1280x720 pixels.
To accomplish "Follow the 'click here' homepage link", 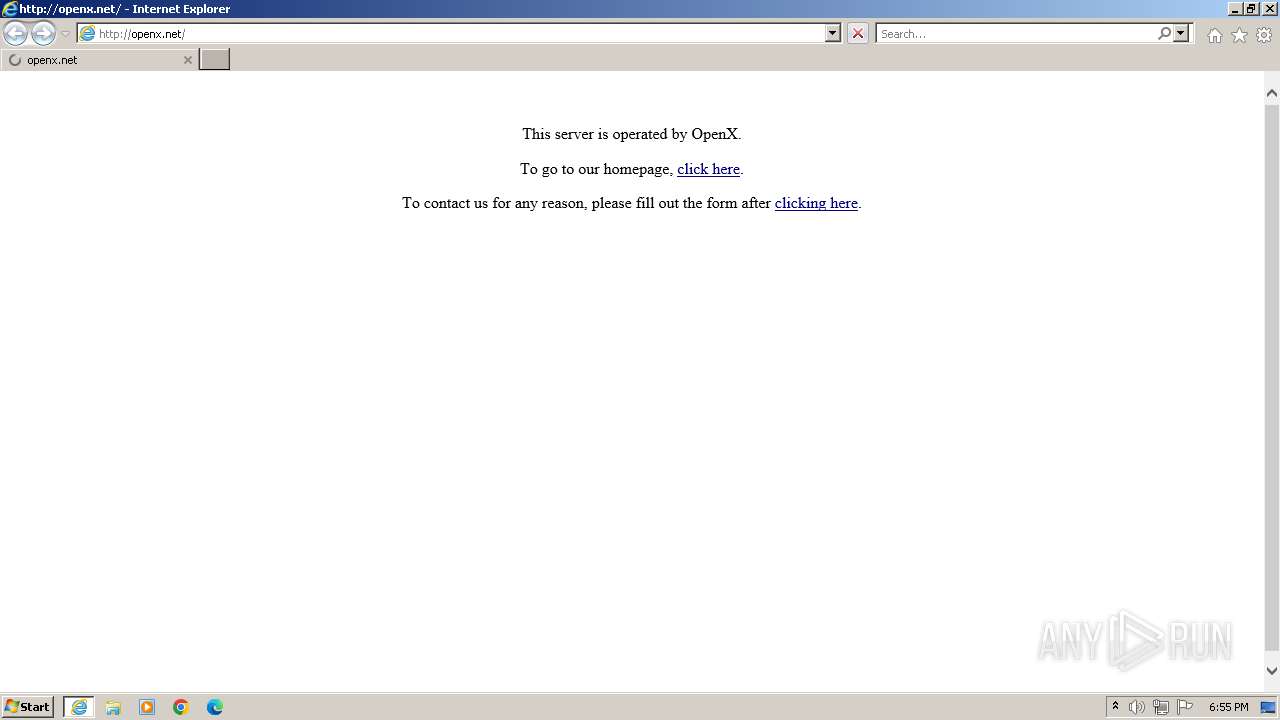I will point(708,169).
